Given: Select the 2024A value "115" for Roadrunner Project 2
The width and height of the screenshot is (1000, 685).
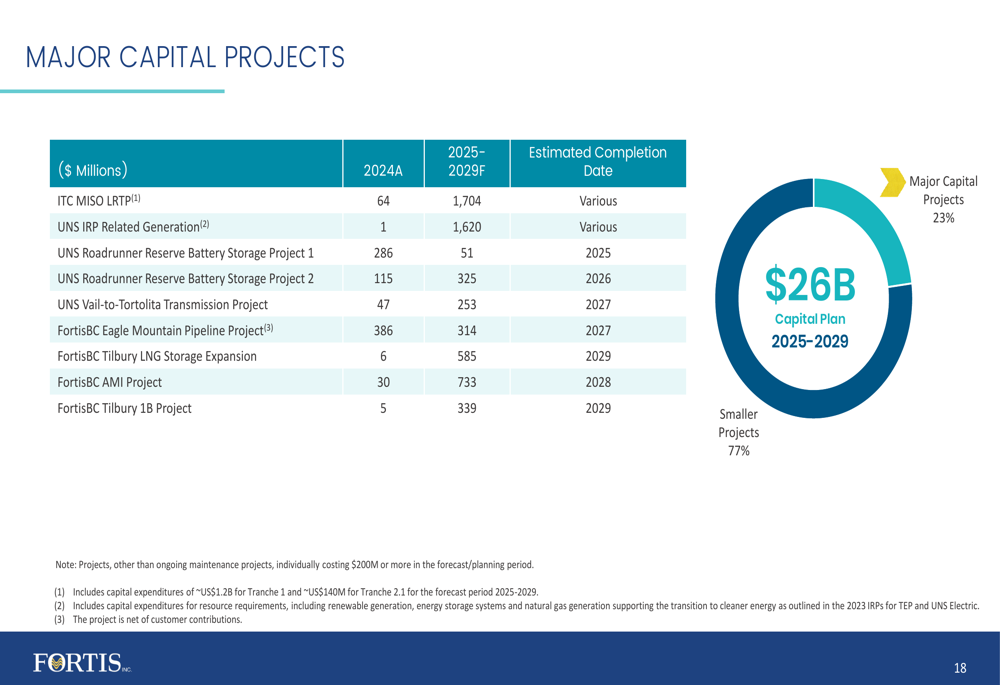Looking at the screenshot, I should (x=383, y=279).
